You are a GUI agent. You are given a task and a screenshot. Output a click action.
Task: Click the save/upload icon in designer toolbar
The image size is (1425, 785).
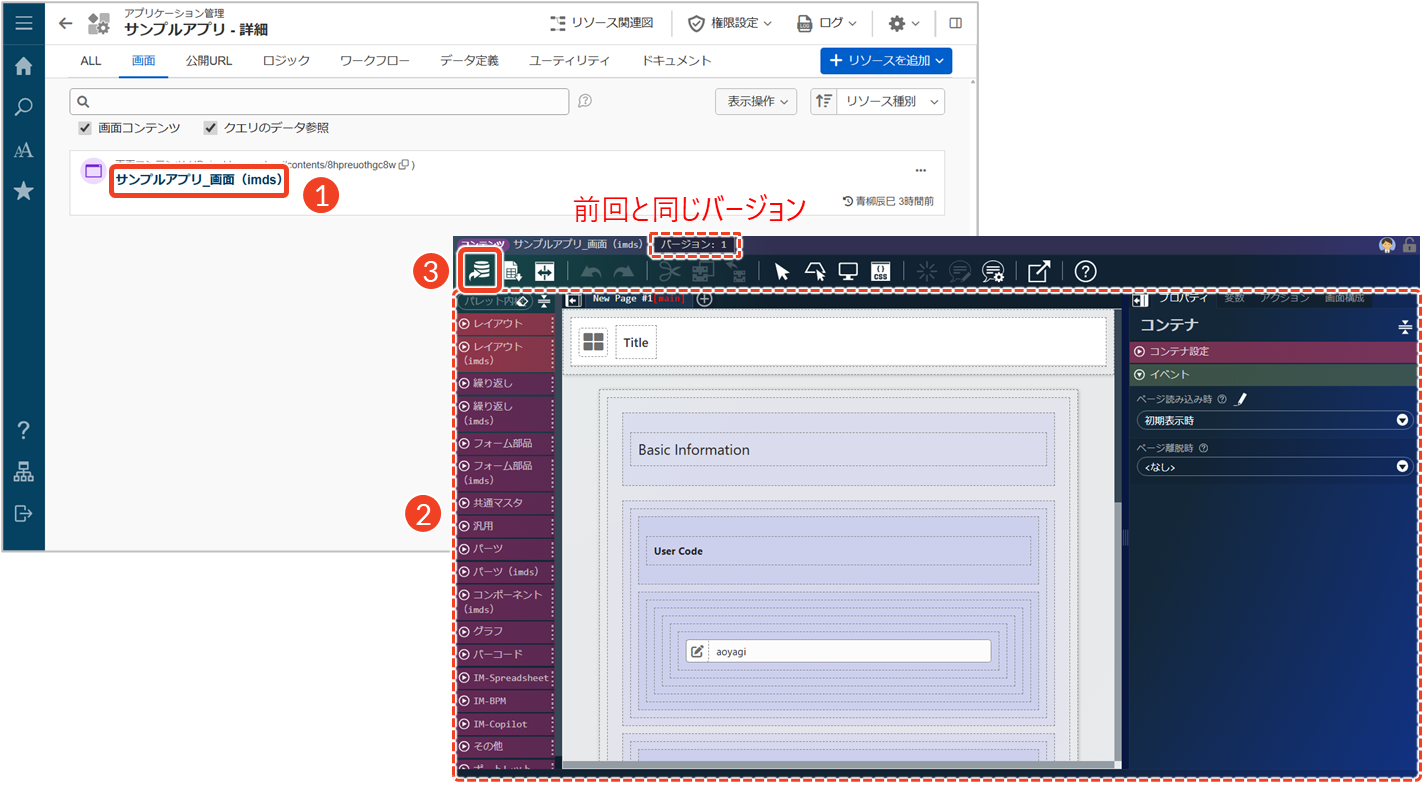[481, 271]
